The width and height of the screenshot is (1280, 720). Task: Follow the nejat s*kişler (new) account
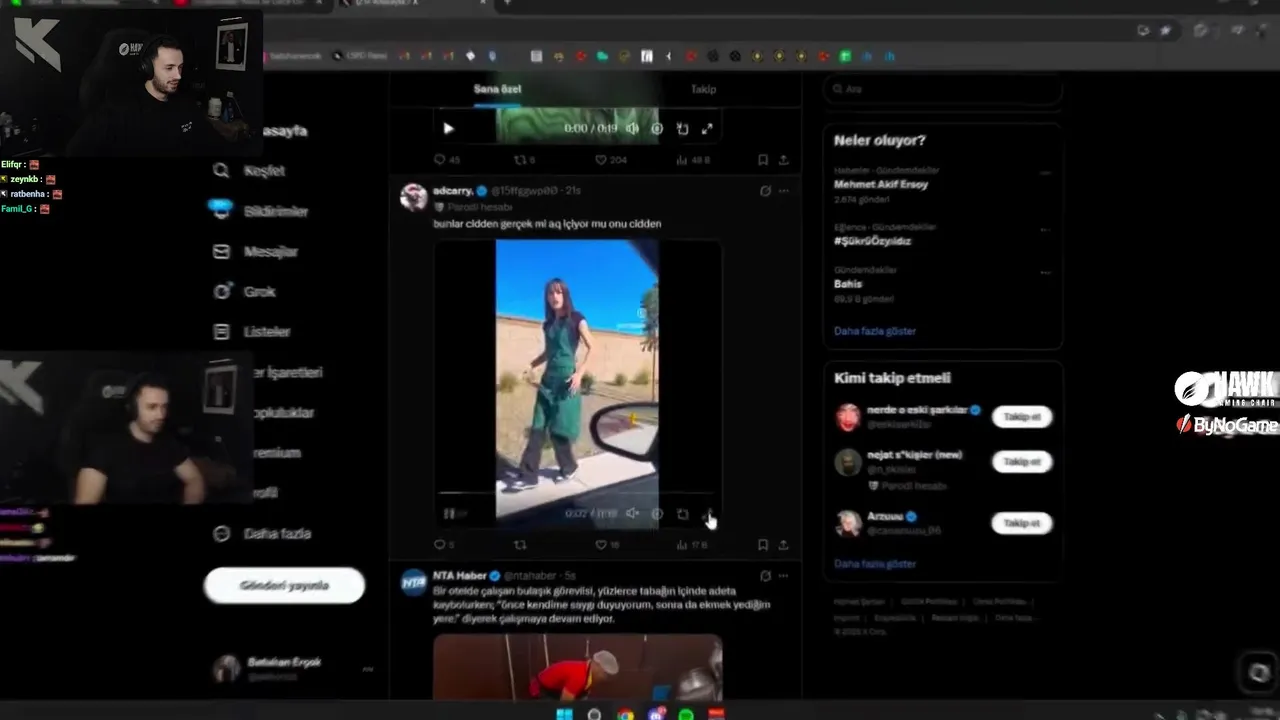pos(1022,462)
